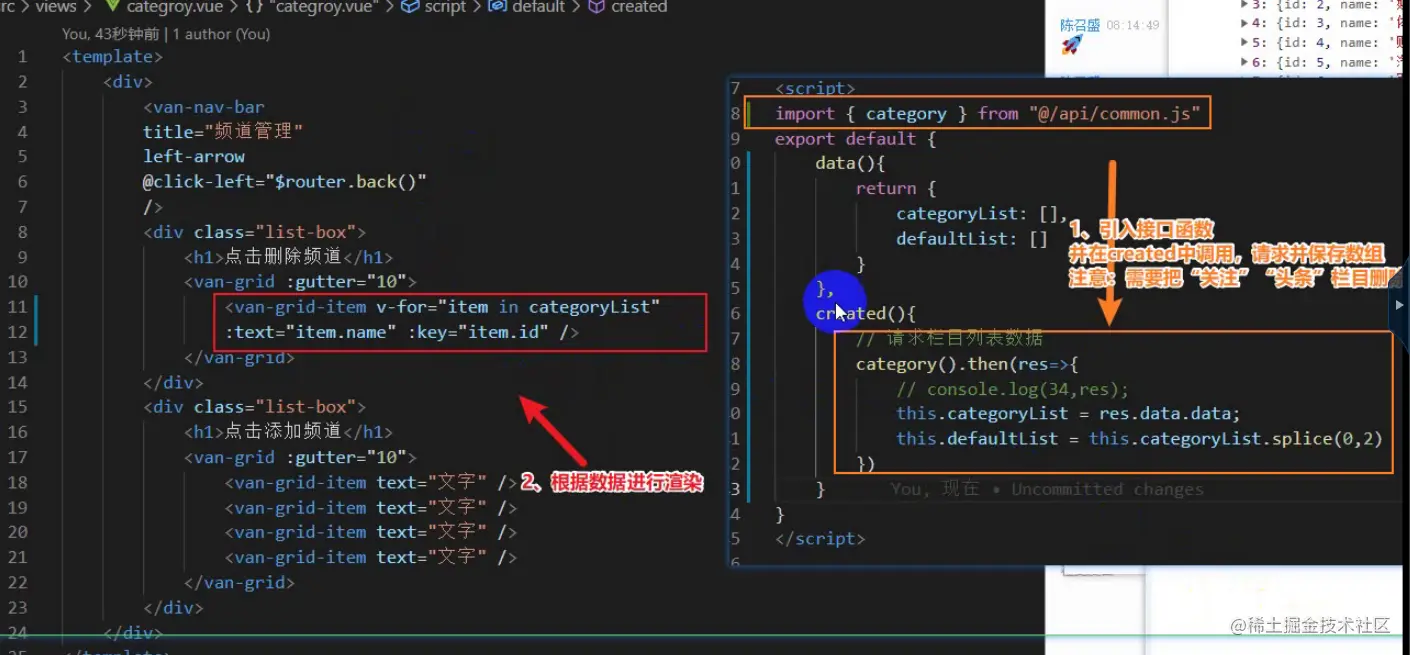Open 陈召盛's username in the chat panel
Image resolution: width=1410 pixels, height=655 pixels.
click(x=1080, y=25)
